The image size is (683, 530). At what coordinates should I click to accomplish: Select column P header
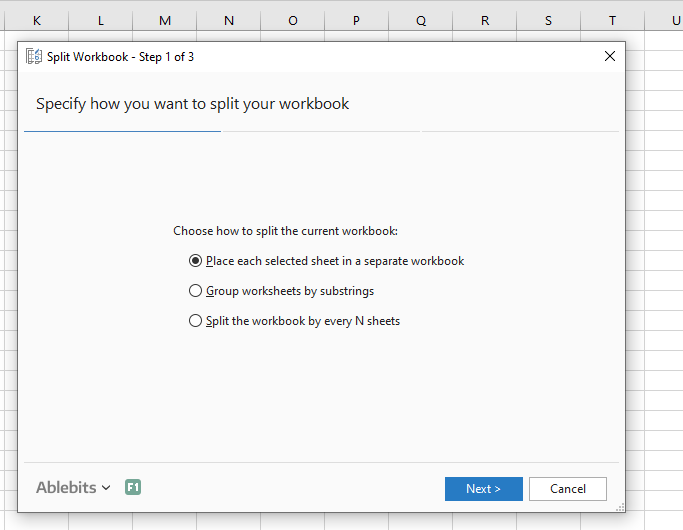[x=356, y=20]
